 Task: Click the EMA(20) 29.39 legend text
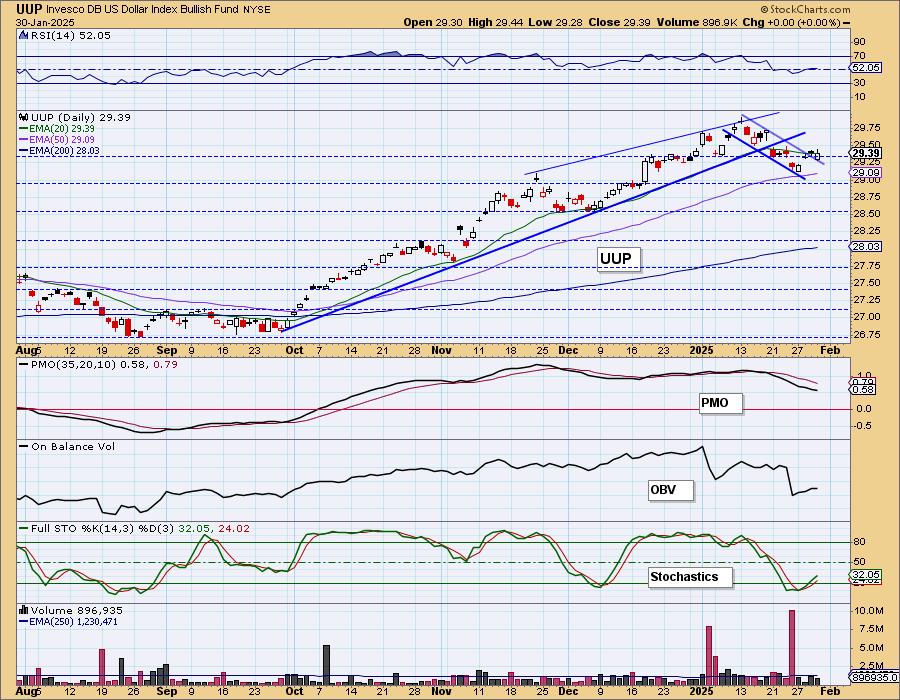click(x=62, y=129)
